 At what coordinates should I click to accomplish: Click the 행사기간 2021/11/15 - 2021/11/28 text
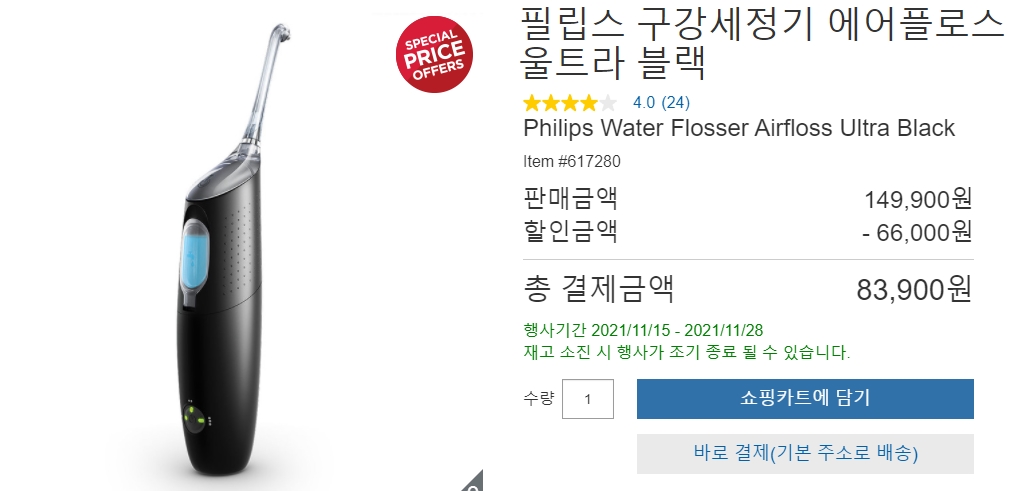643,331
